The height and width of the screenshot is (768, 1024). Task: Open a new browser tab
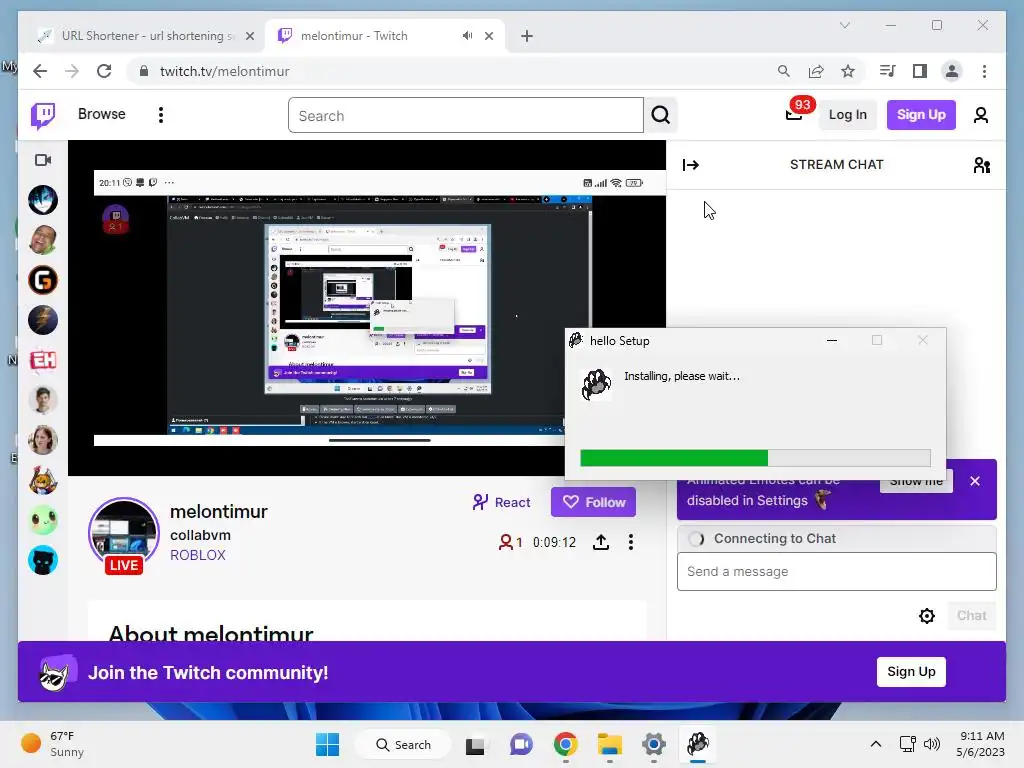point(527,37)
